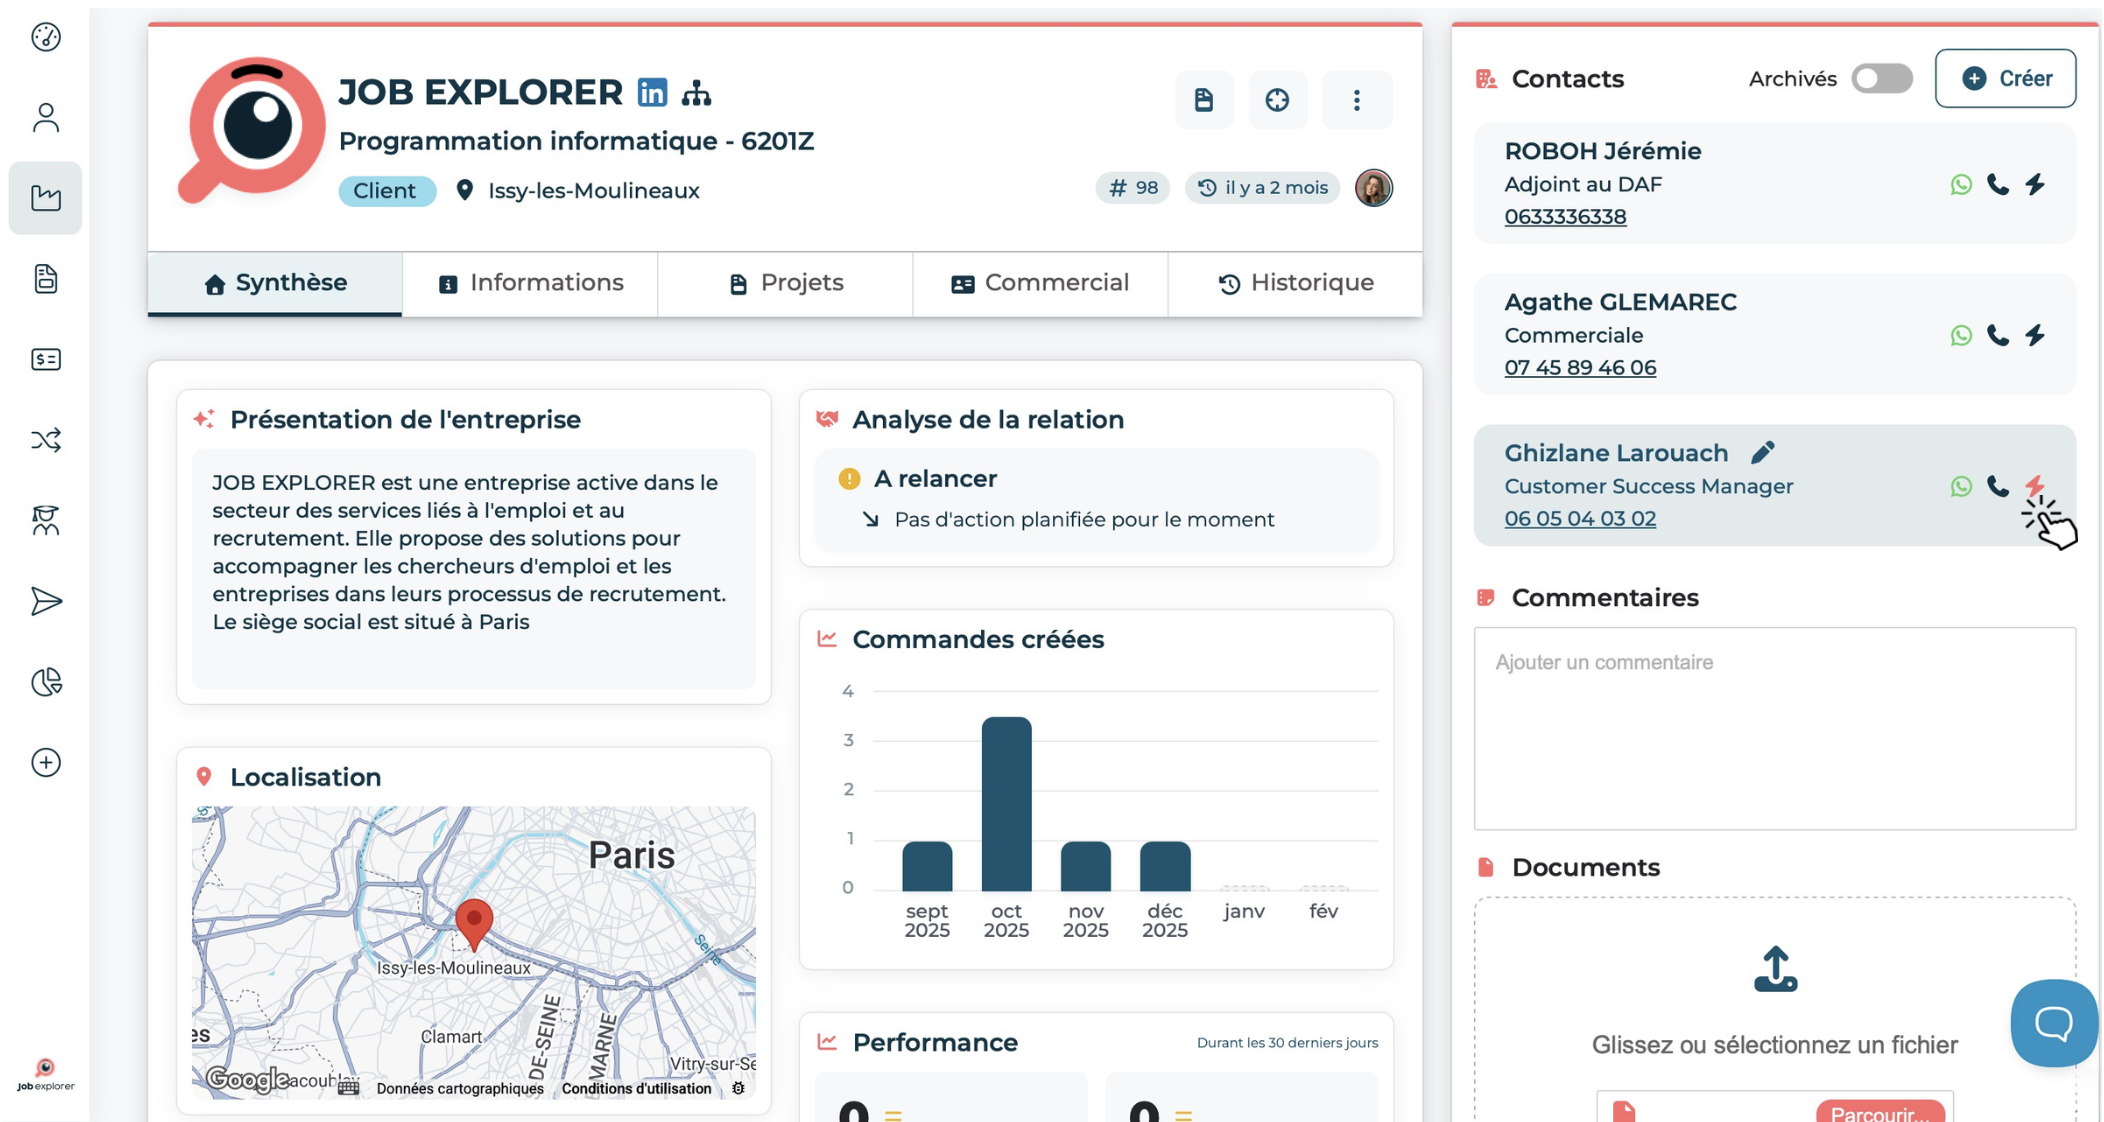This screenshot has width=2104, height=1122.
Task: Open the dashboard gauge icon in sidebar
Action: coord(46,37)
